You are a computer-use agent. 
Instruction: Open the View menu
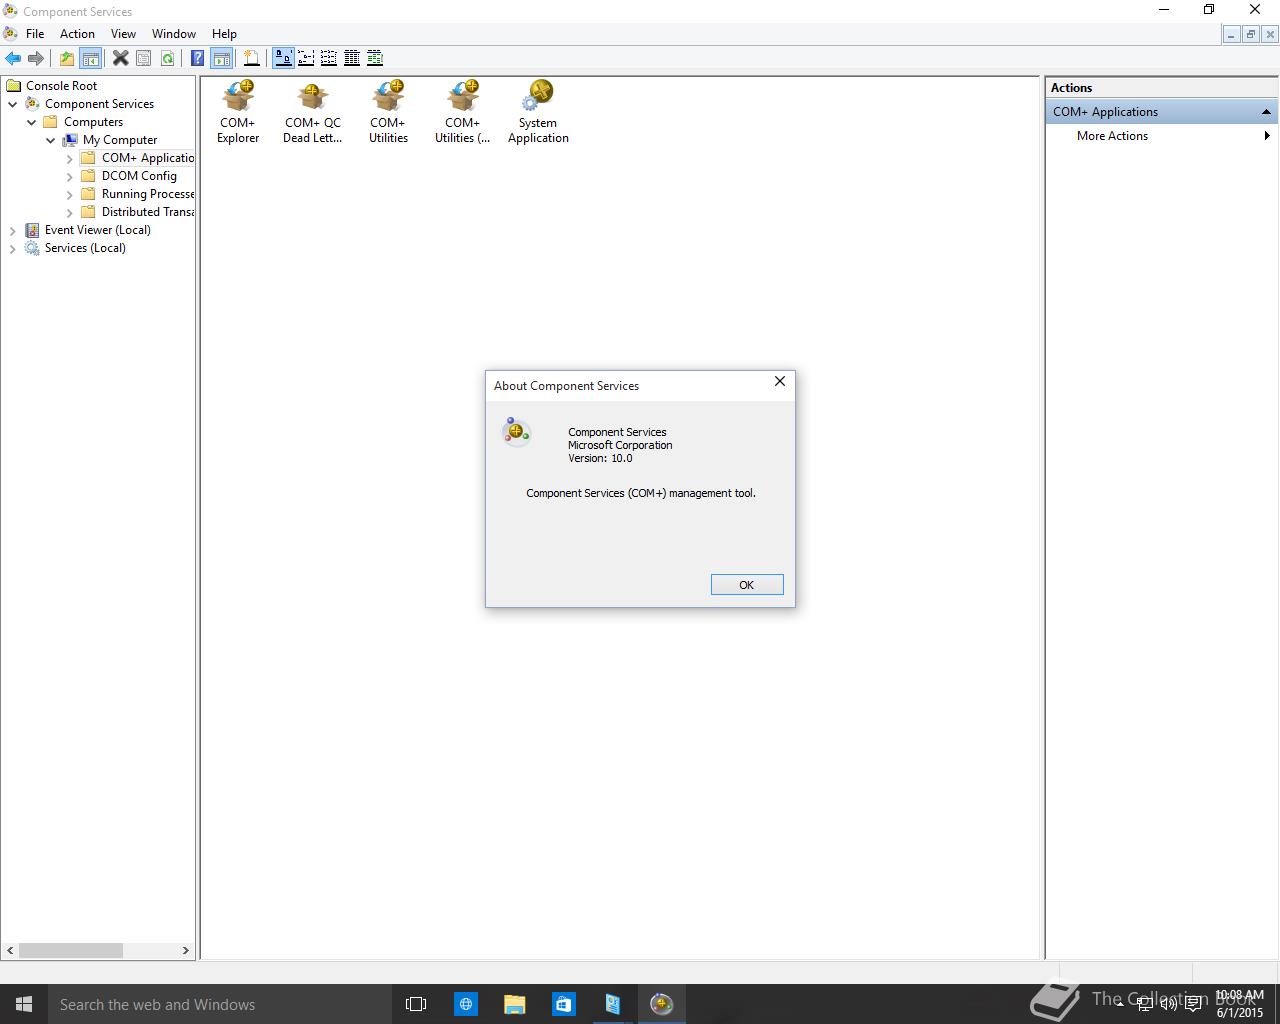click(x=123, y=33)
